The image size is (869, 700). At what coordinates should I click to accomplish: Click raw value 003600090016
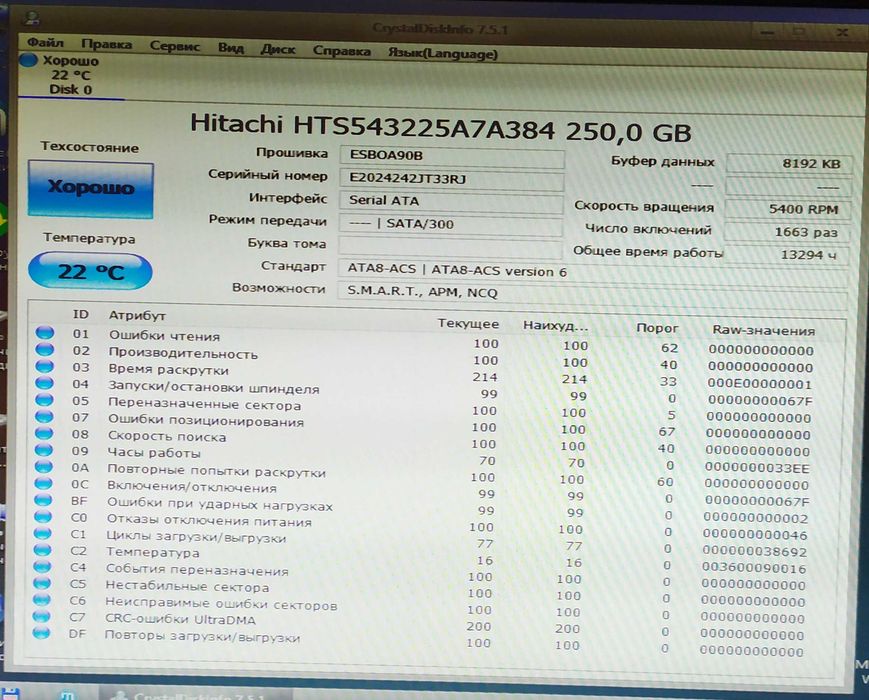[754, 568]
